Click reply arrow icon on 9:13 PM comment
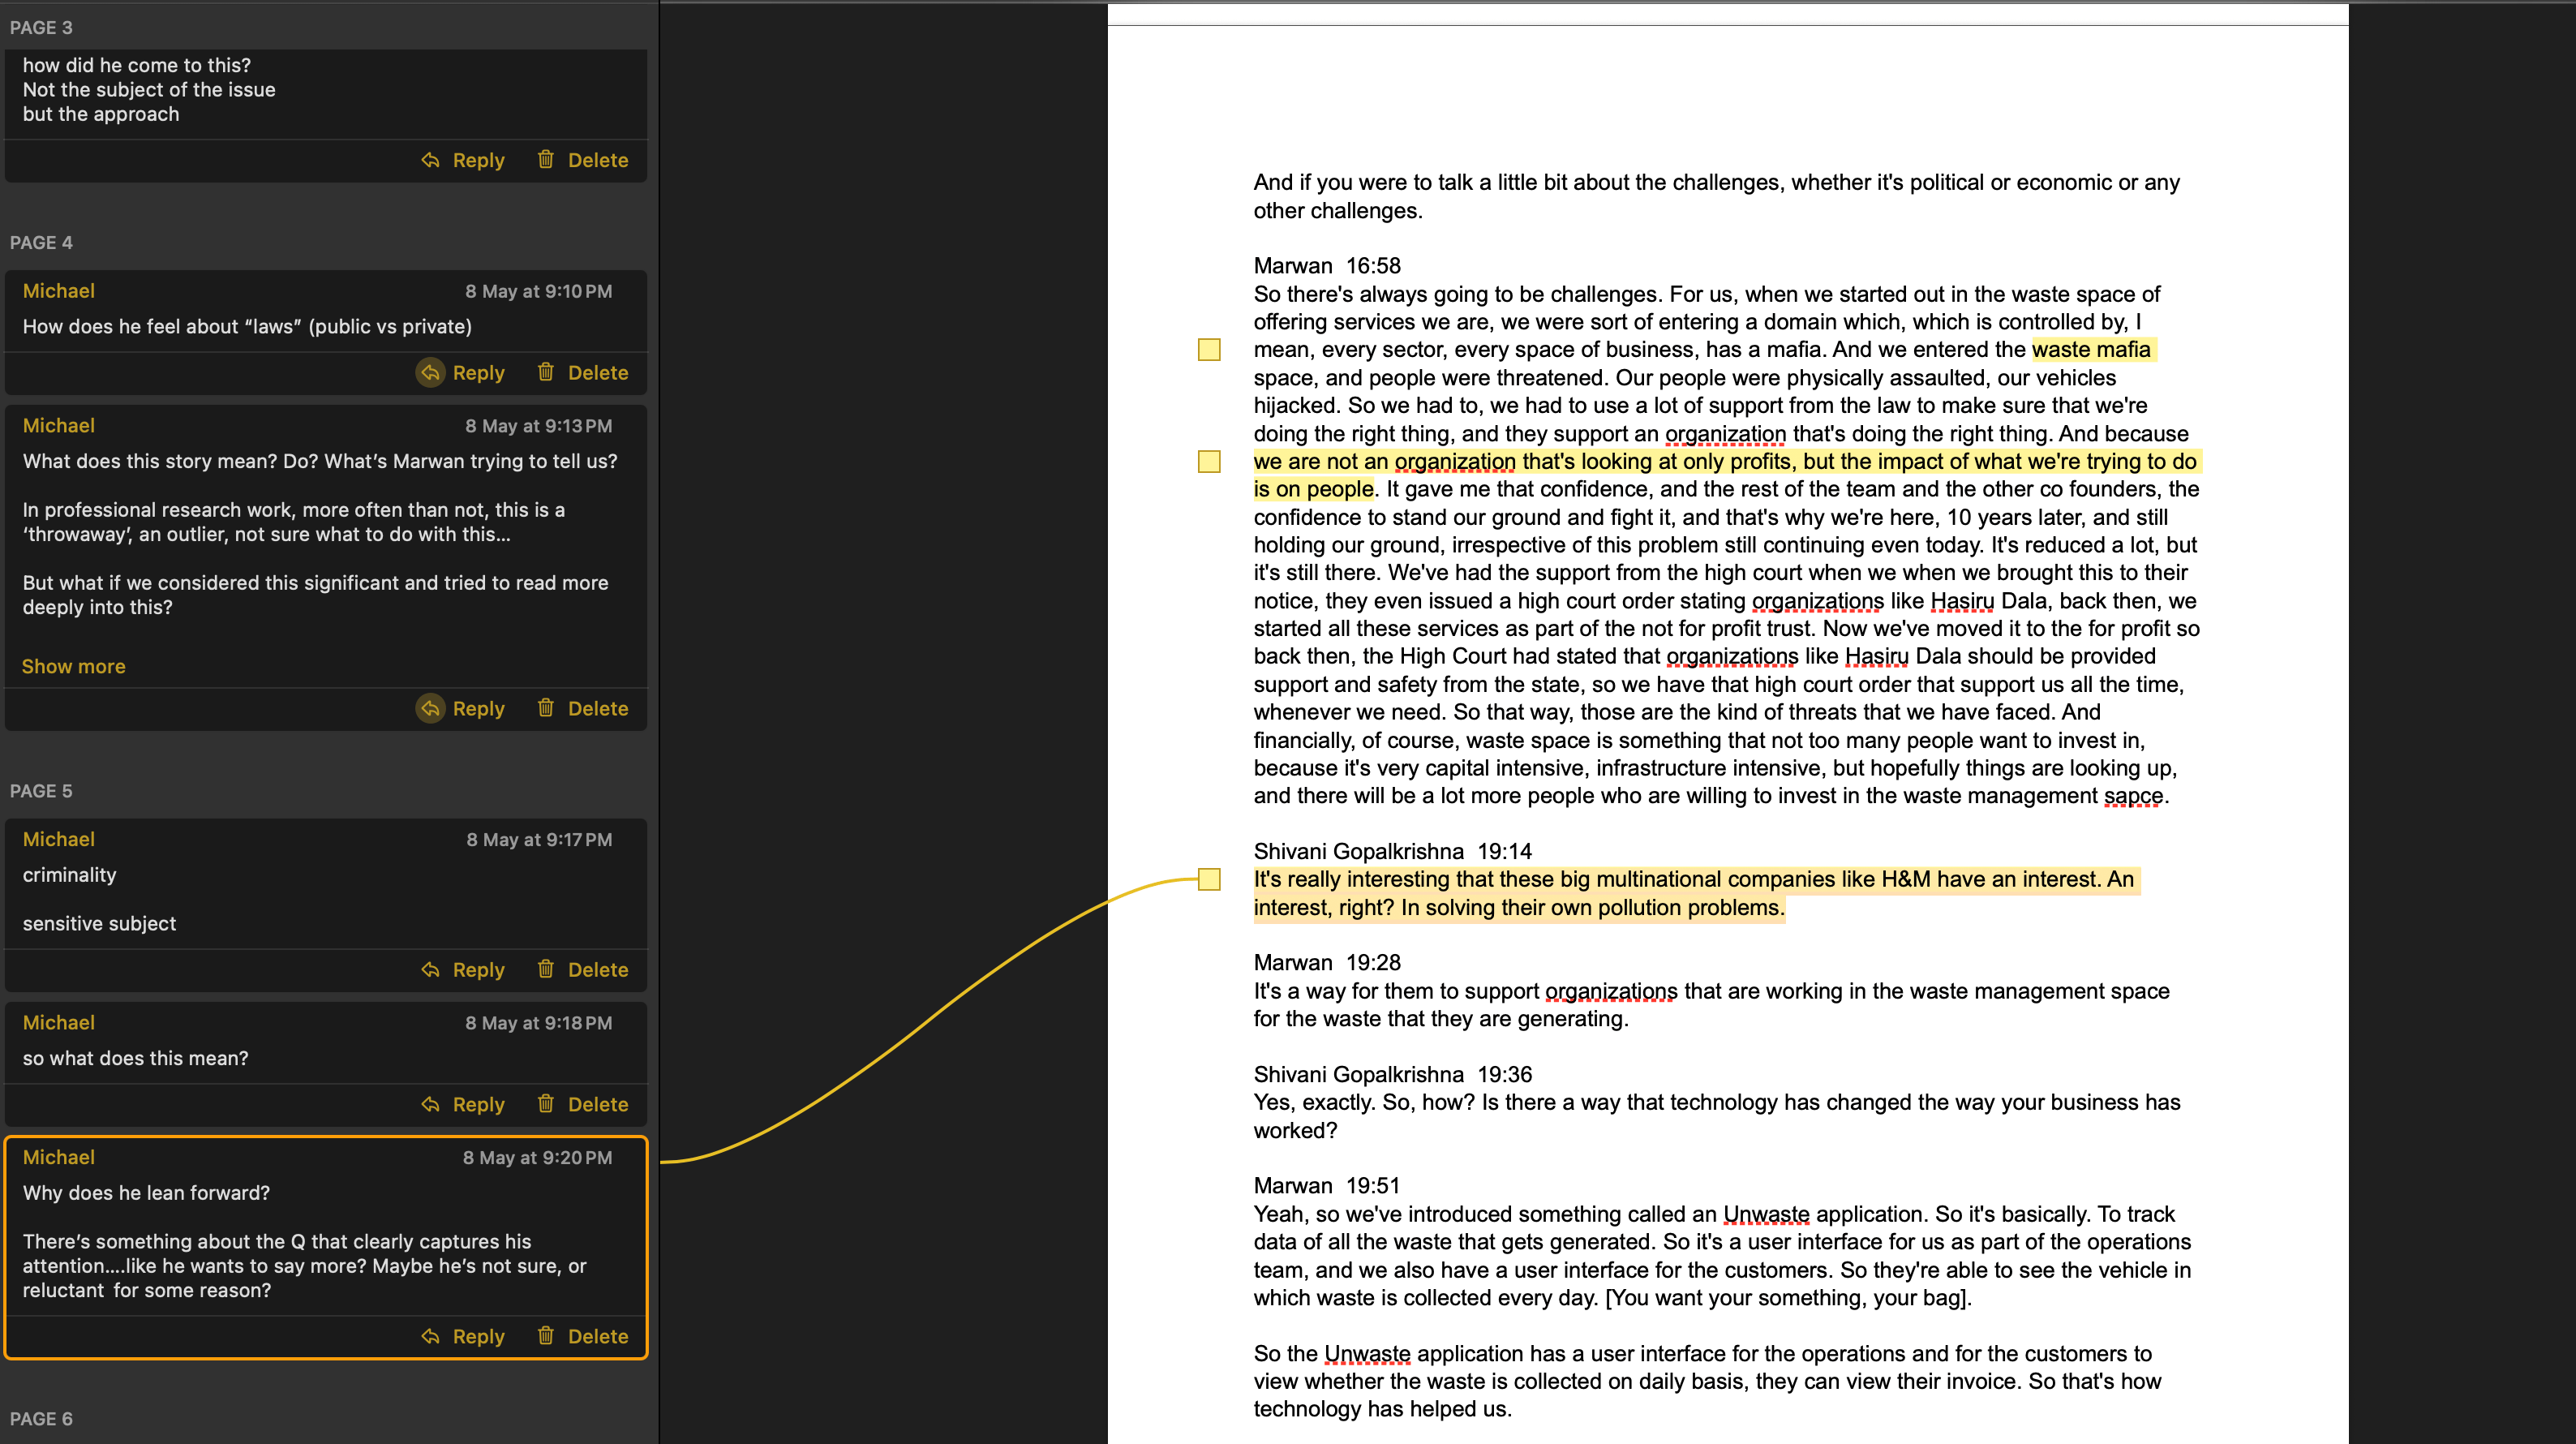Screen dimensions: 2576x1444 430,708
